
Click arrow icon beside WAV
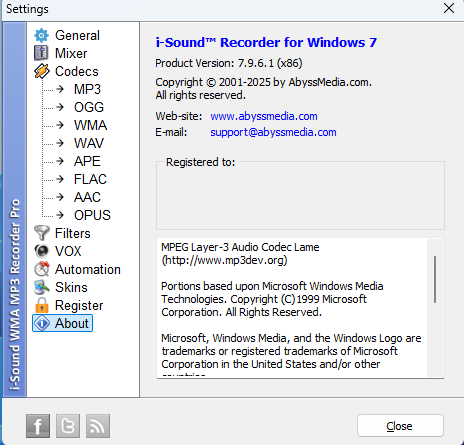point(60,143)
